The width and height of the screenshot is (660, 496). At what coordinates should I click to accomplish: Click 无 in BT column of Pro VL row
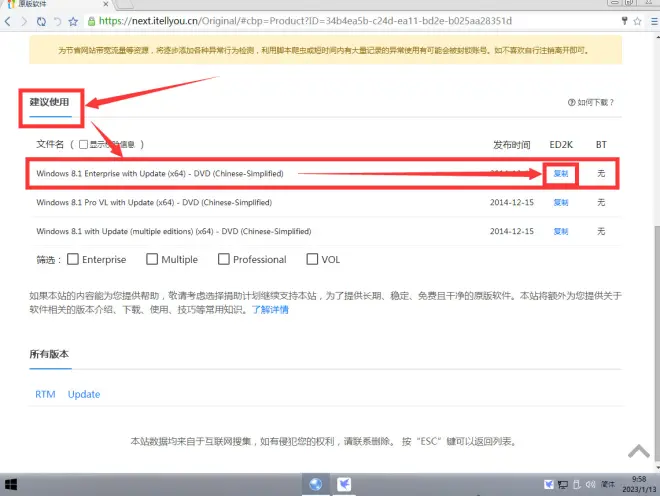(x=601, y=203)
